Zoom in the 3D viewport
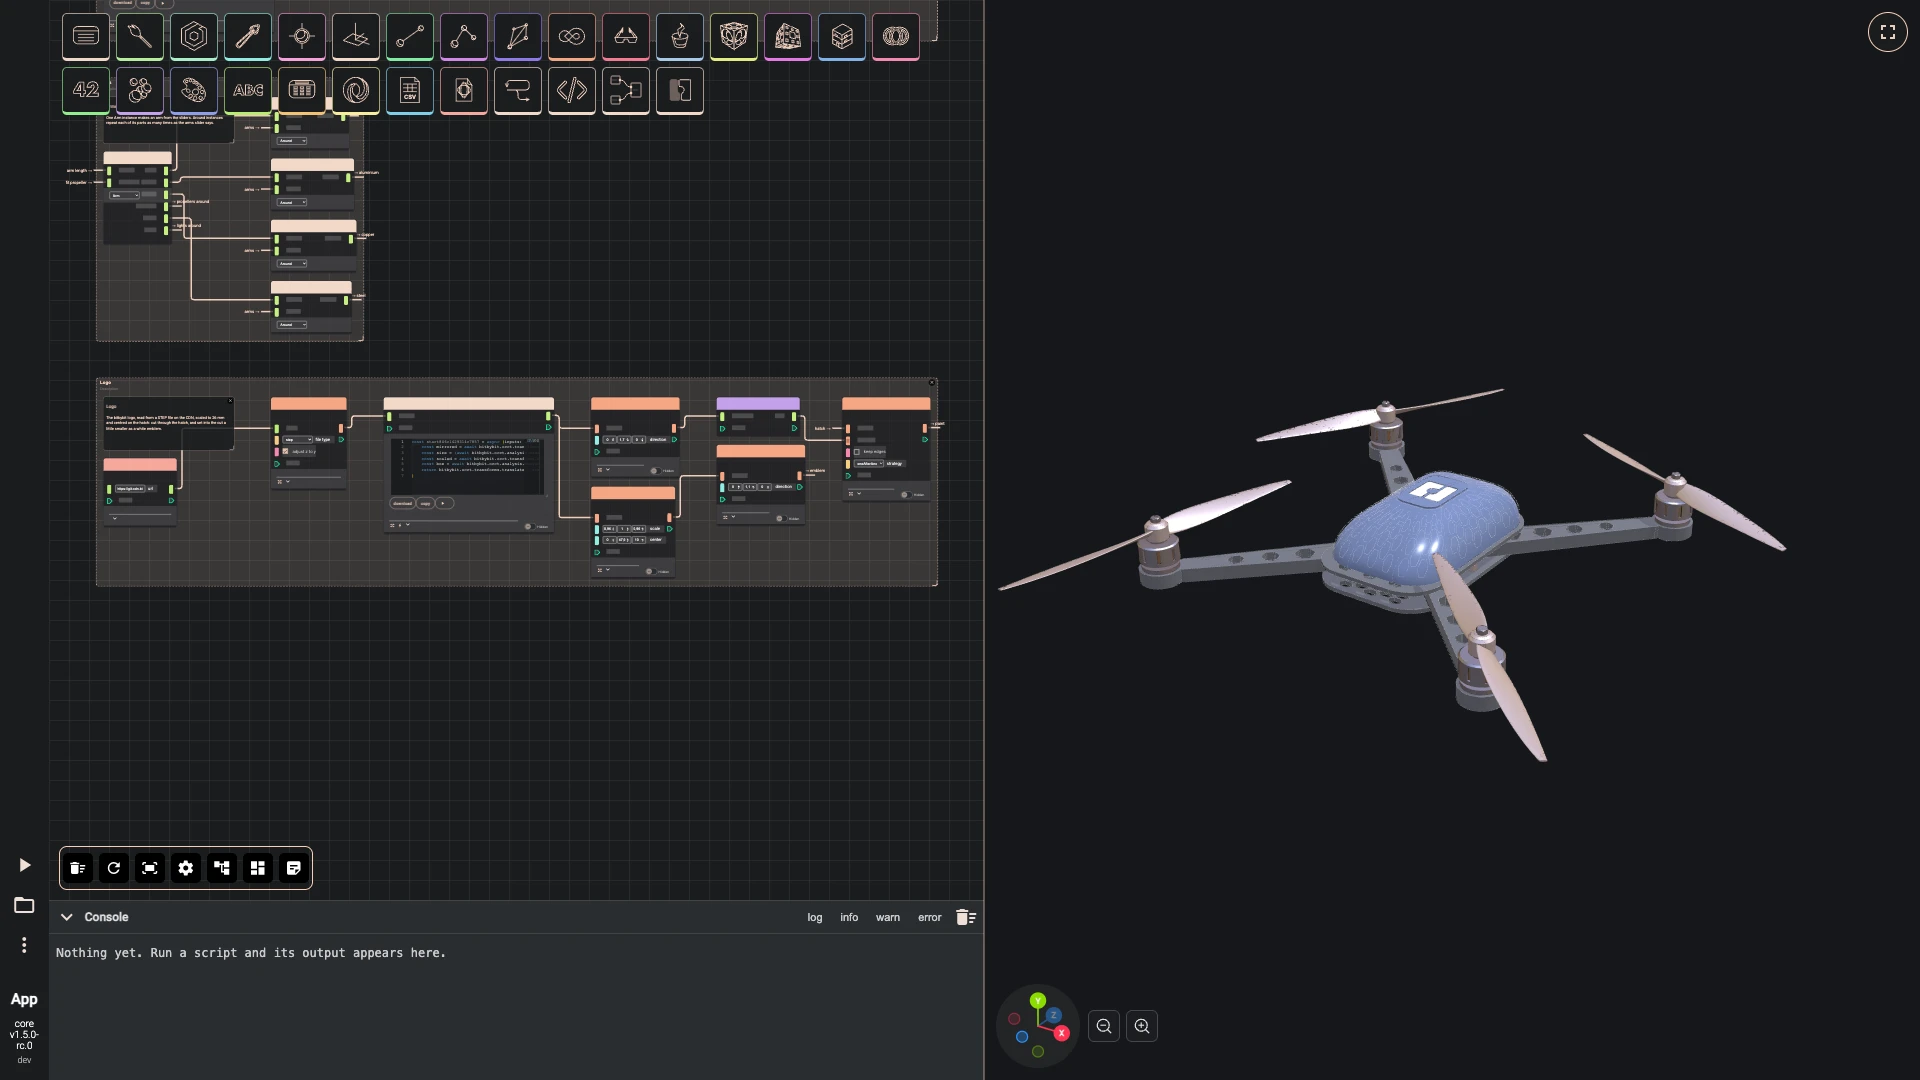 click(1142, 1026)
